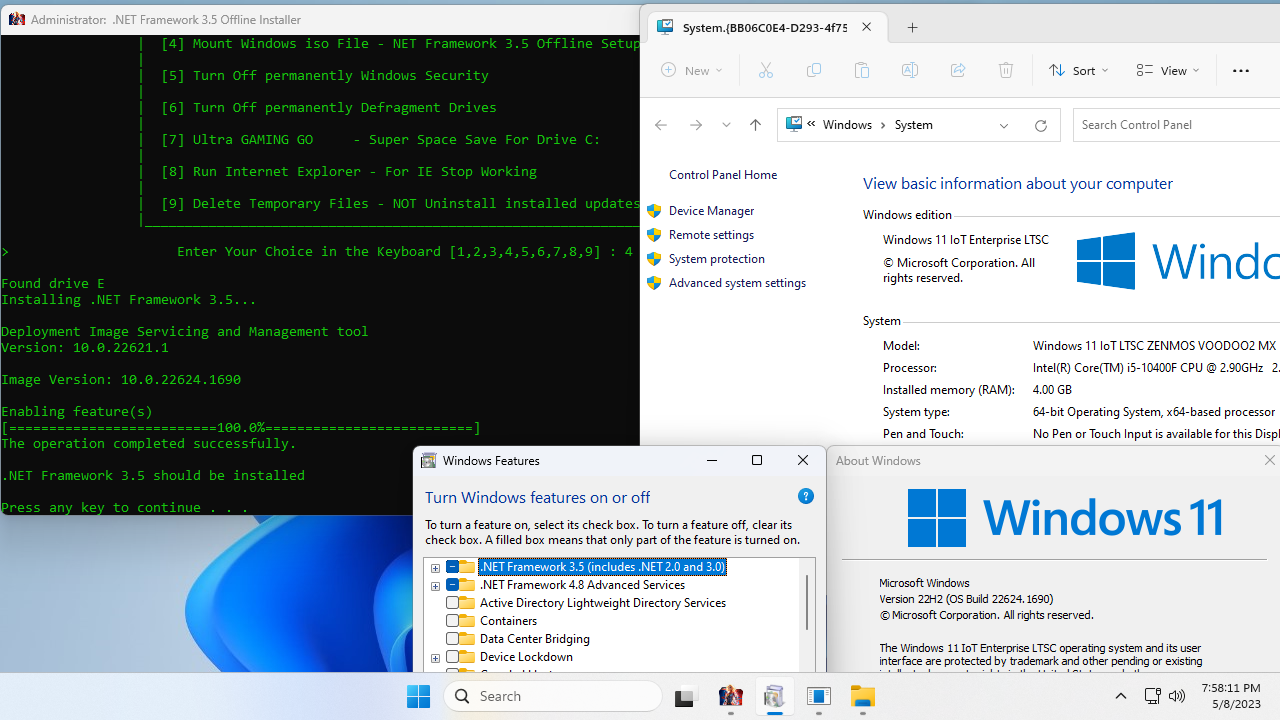This screenshot has width=1280, height=720.
Task: Open Advanced system settings link
Action: (x=737, y=283)
